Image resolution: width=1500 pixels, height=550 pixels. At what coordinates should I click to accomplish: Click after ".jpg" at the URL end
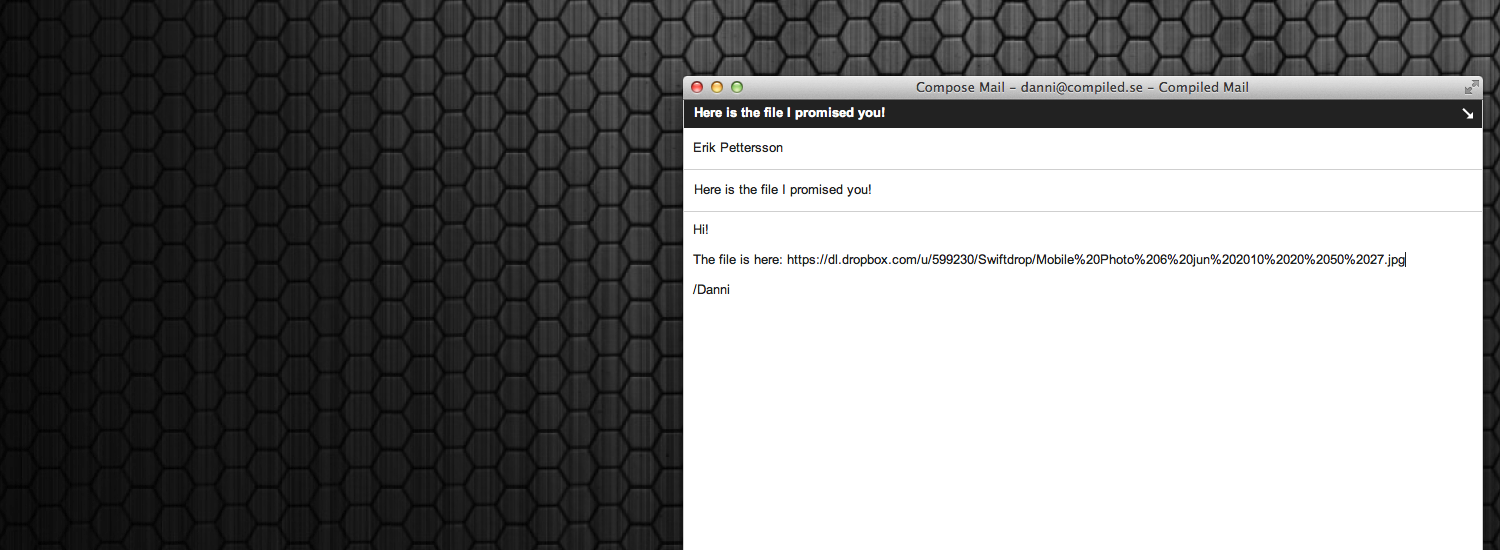click(x=1406, y=260)
